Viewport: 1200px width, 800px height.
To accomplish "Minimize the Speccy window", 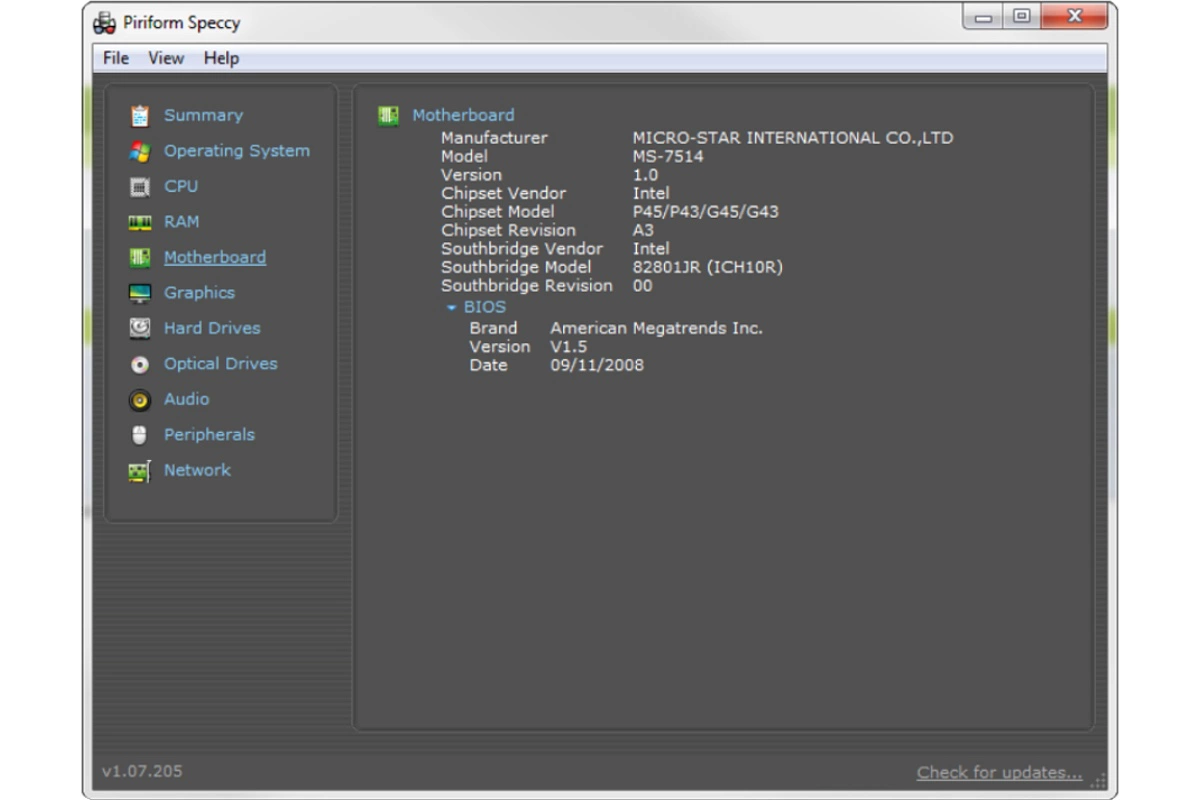I will click(985, 17).
